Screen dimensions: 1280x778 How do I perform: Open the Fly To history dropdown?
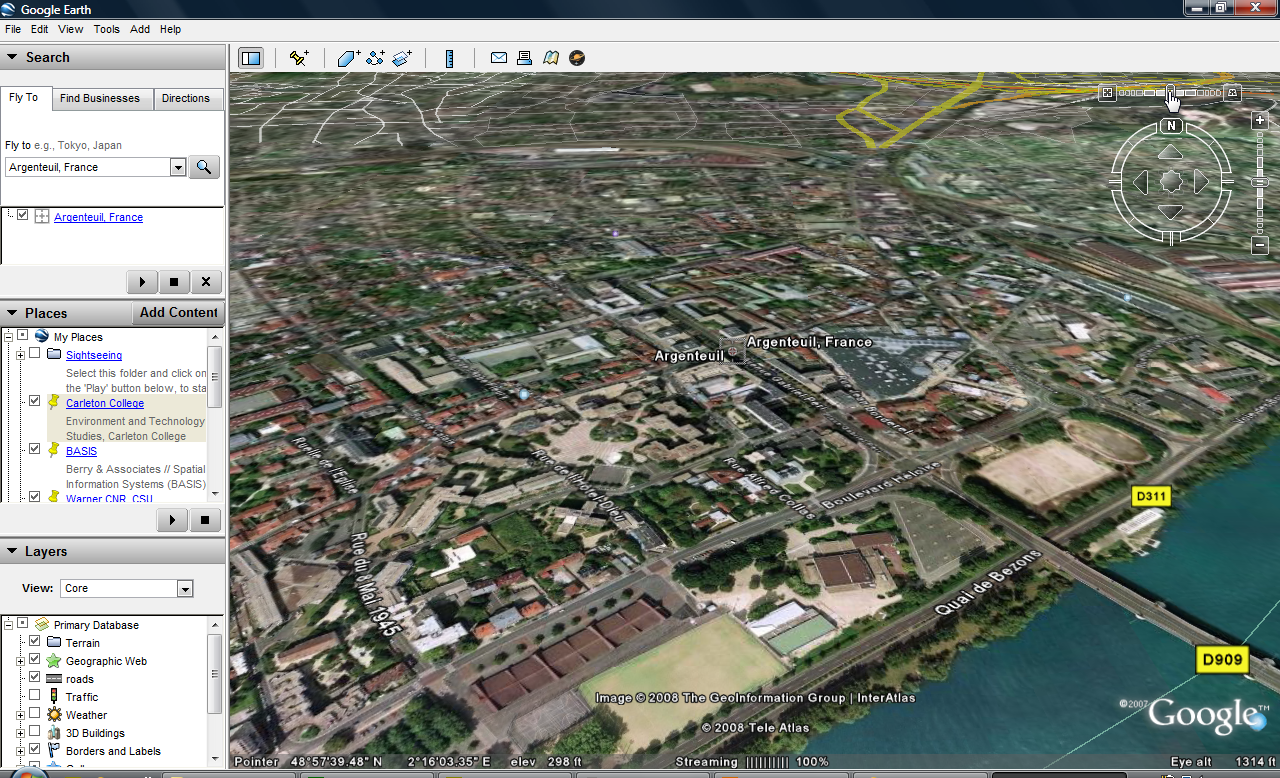(178, 167)
